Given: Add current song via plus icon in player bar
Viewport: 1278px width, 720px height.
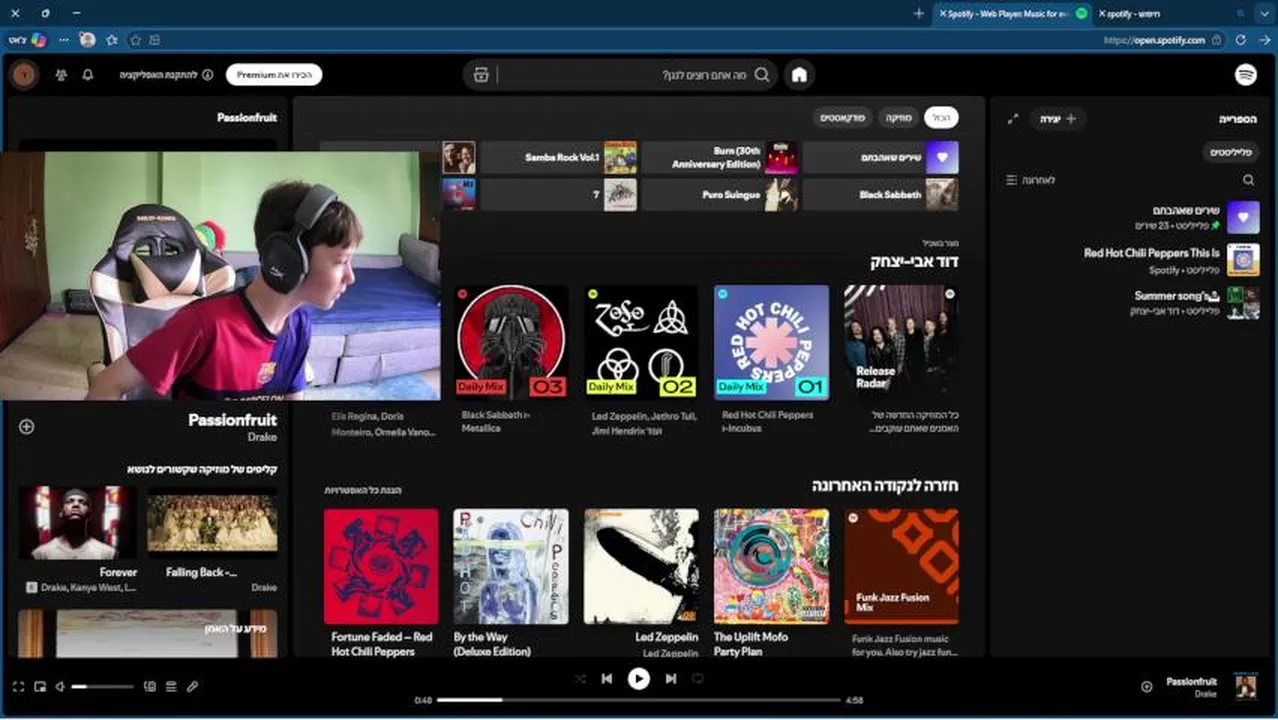Looking at the screenshot, I should (1147, 687).
